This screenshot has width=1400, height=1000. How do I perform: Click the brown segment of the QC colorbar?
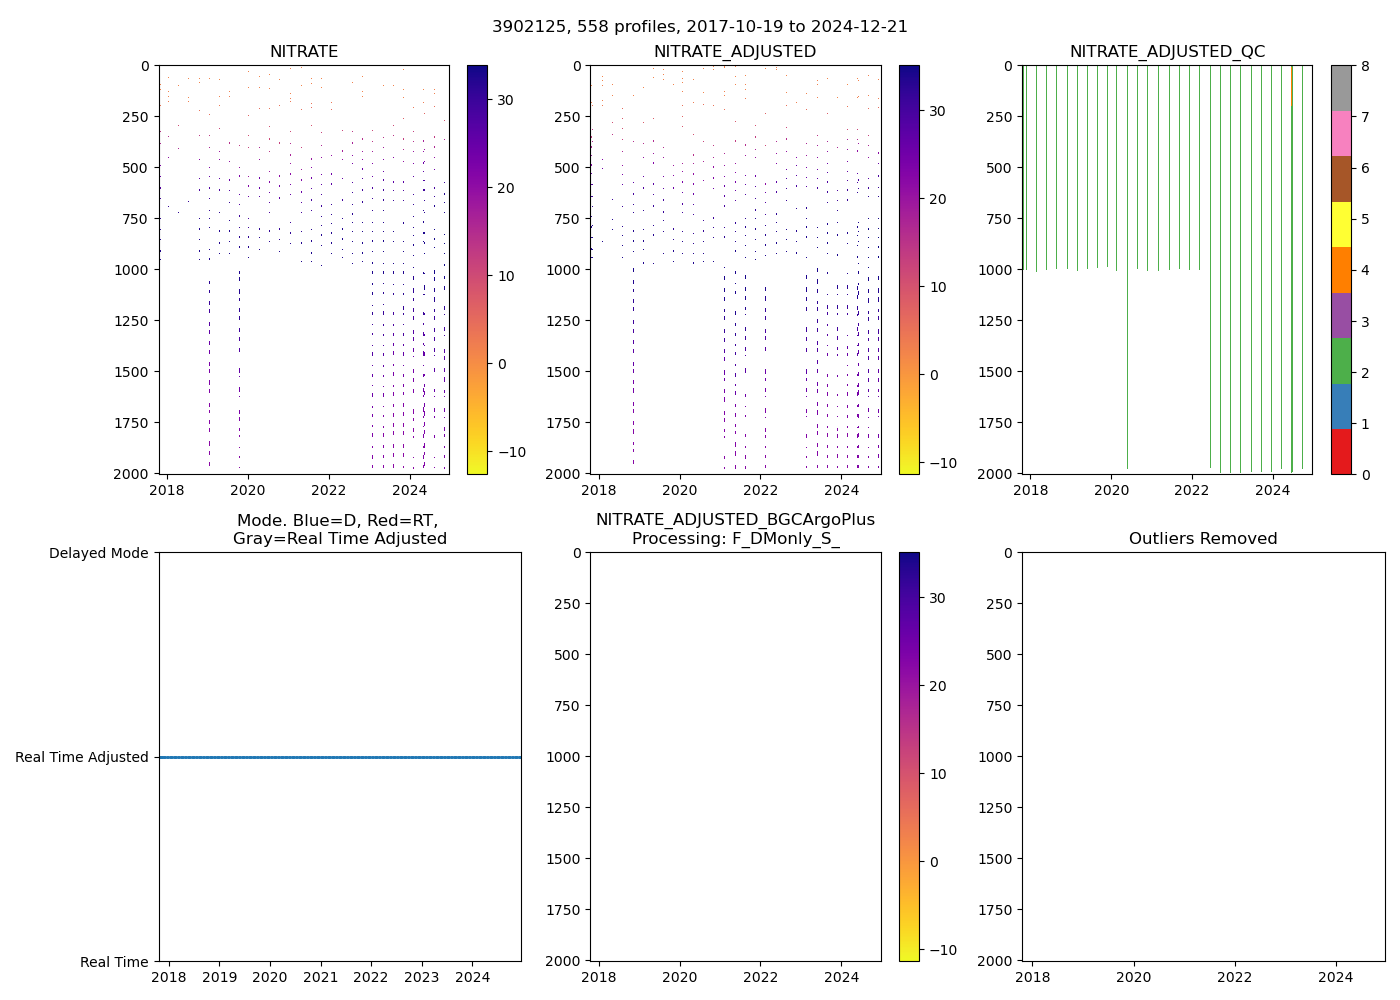point(1341,179)
